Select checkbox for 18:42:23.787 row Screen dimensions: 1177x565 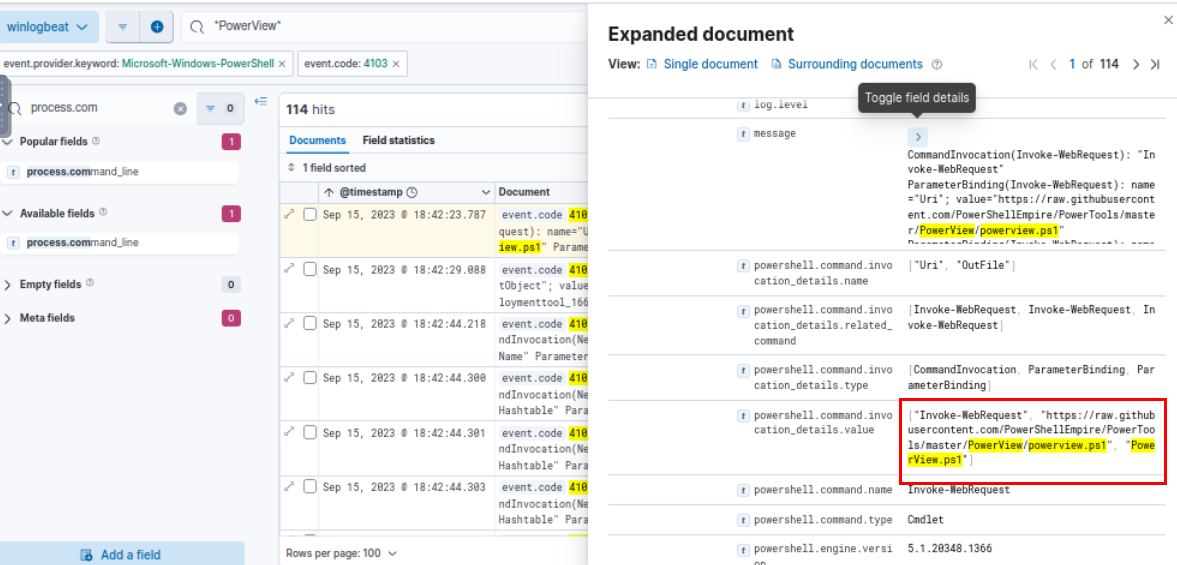pyautogui.click(x=310, y=214)
